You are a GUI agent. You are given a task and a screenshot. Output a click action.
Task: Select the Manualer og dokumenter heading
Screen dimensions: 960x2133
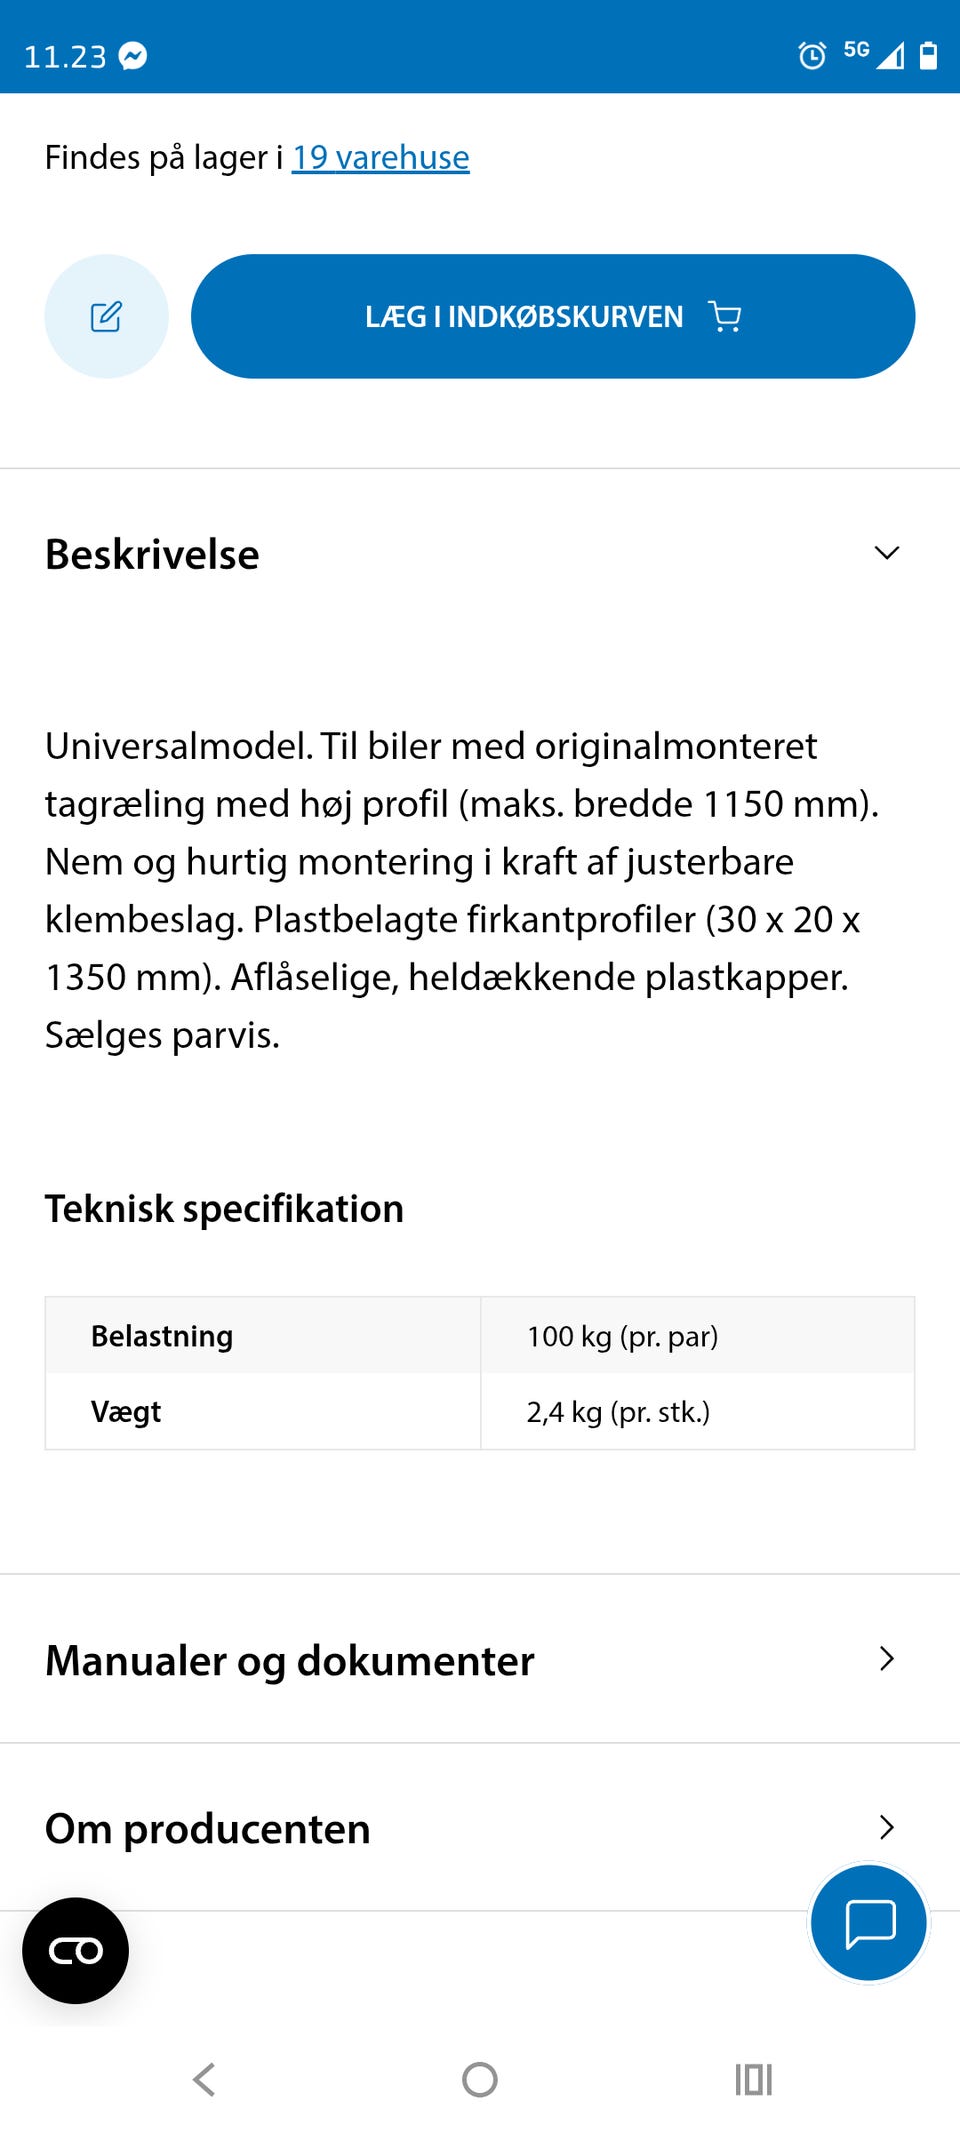[290, 1661]
